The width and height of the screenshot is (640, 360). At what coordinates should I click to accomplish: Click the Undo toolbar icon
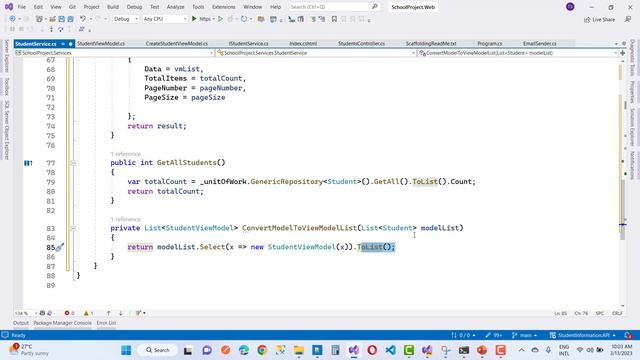pyautogui.click(x=83, y=19)
